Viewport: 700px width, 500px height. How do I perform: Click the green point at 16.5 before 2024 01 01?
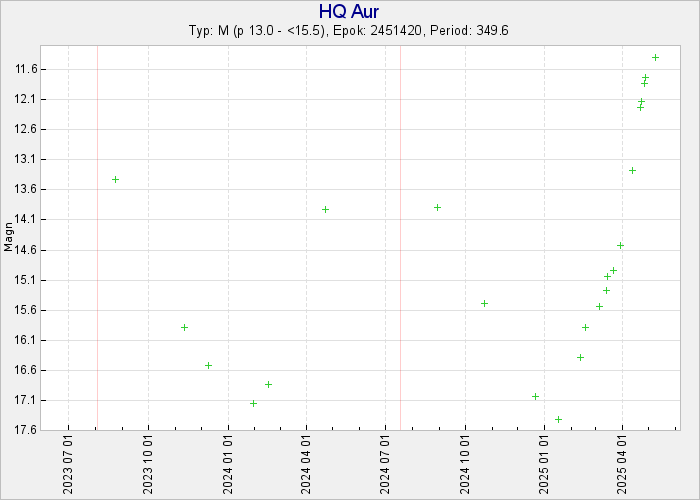click(x=208, y=365)
